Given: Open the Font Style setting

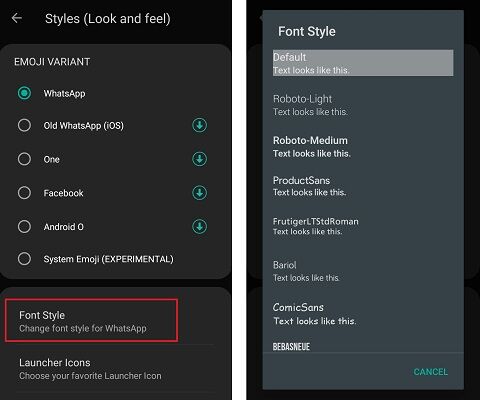Looking at the screenshot, I should pyautogui.click(x=91, y=321).
